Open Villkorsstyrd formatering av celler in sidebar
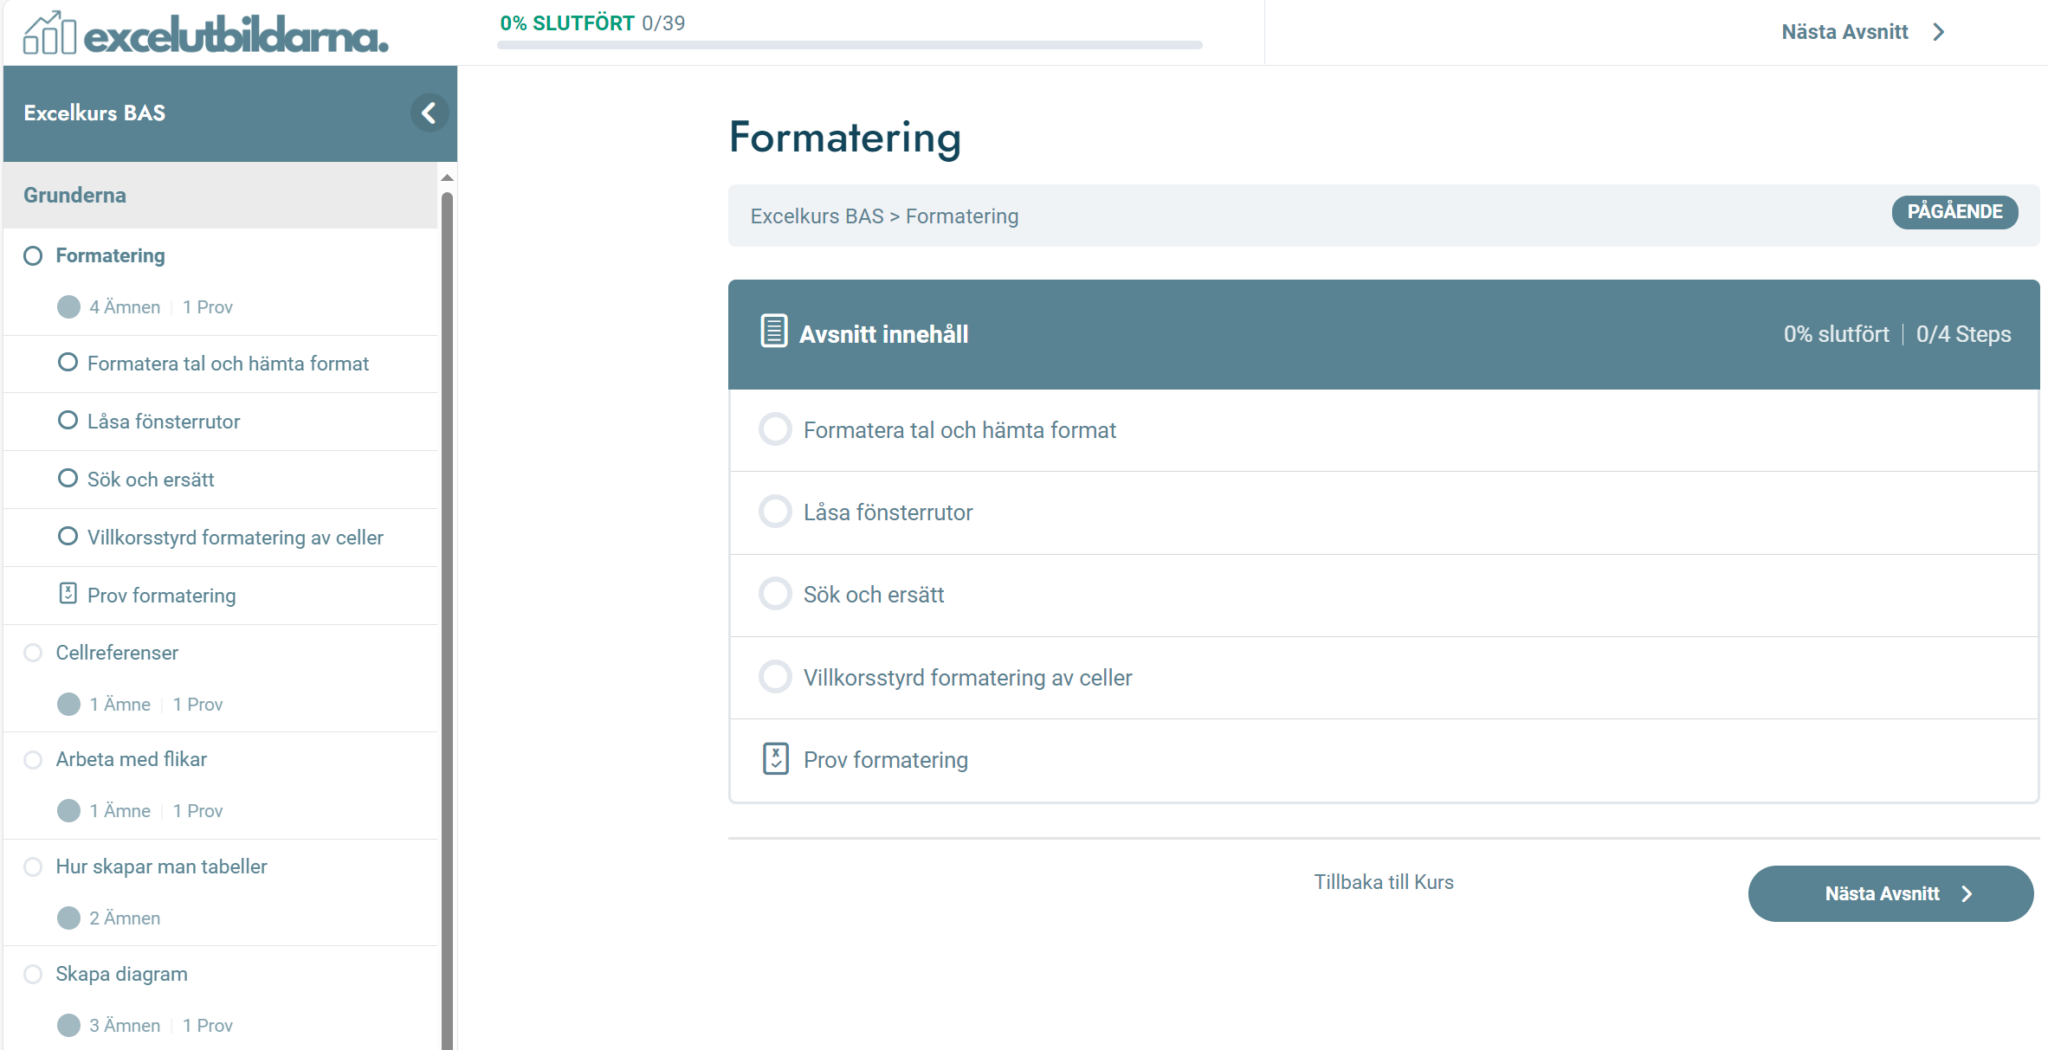Screen dimensions: 2048x1050 (x=235, y=538)
